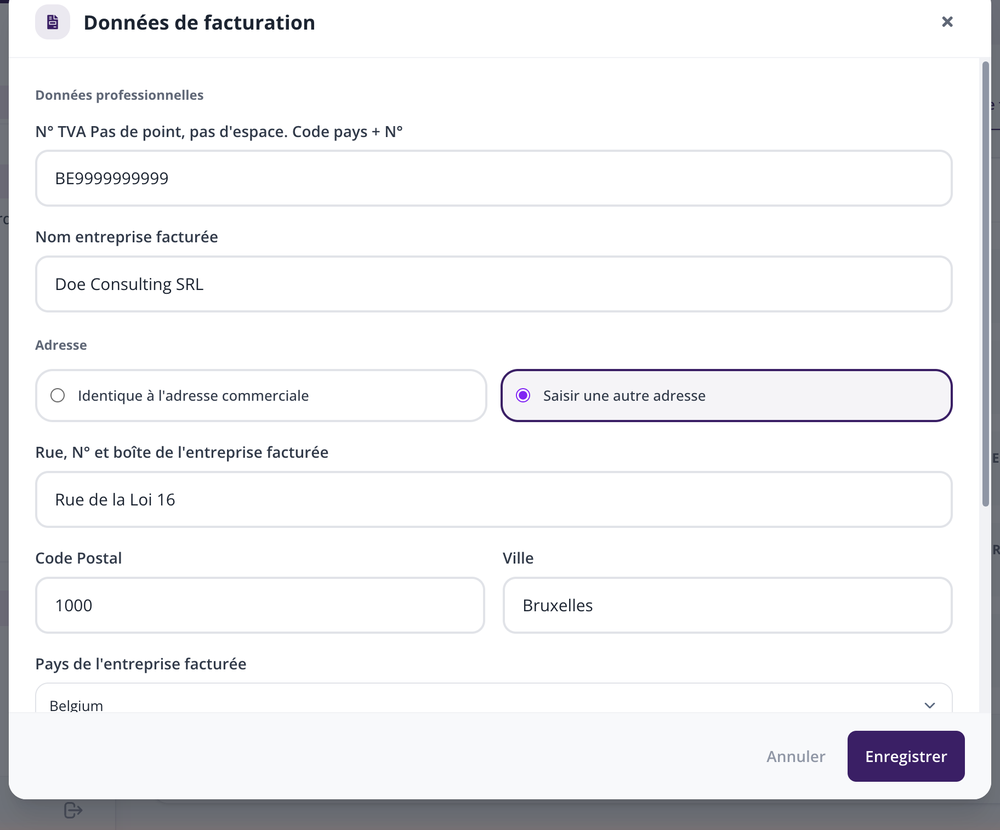This screenshot has height=830, width=1000.
Task: Click the Données professionnelles section label
Action: coord(119,95)
